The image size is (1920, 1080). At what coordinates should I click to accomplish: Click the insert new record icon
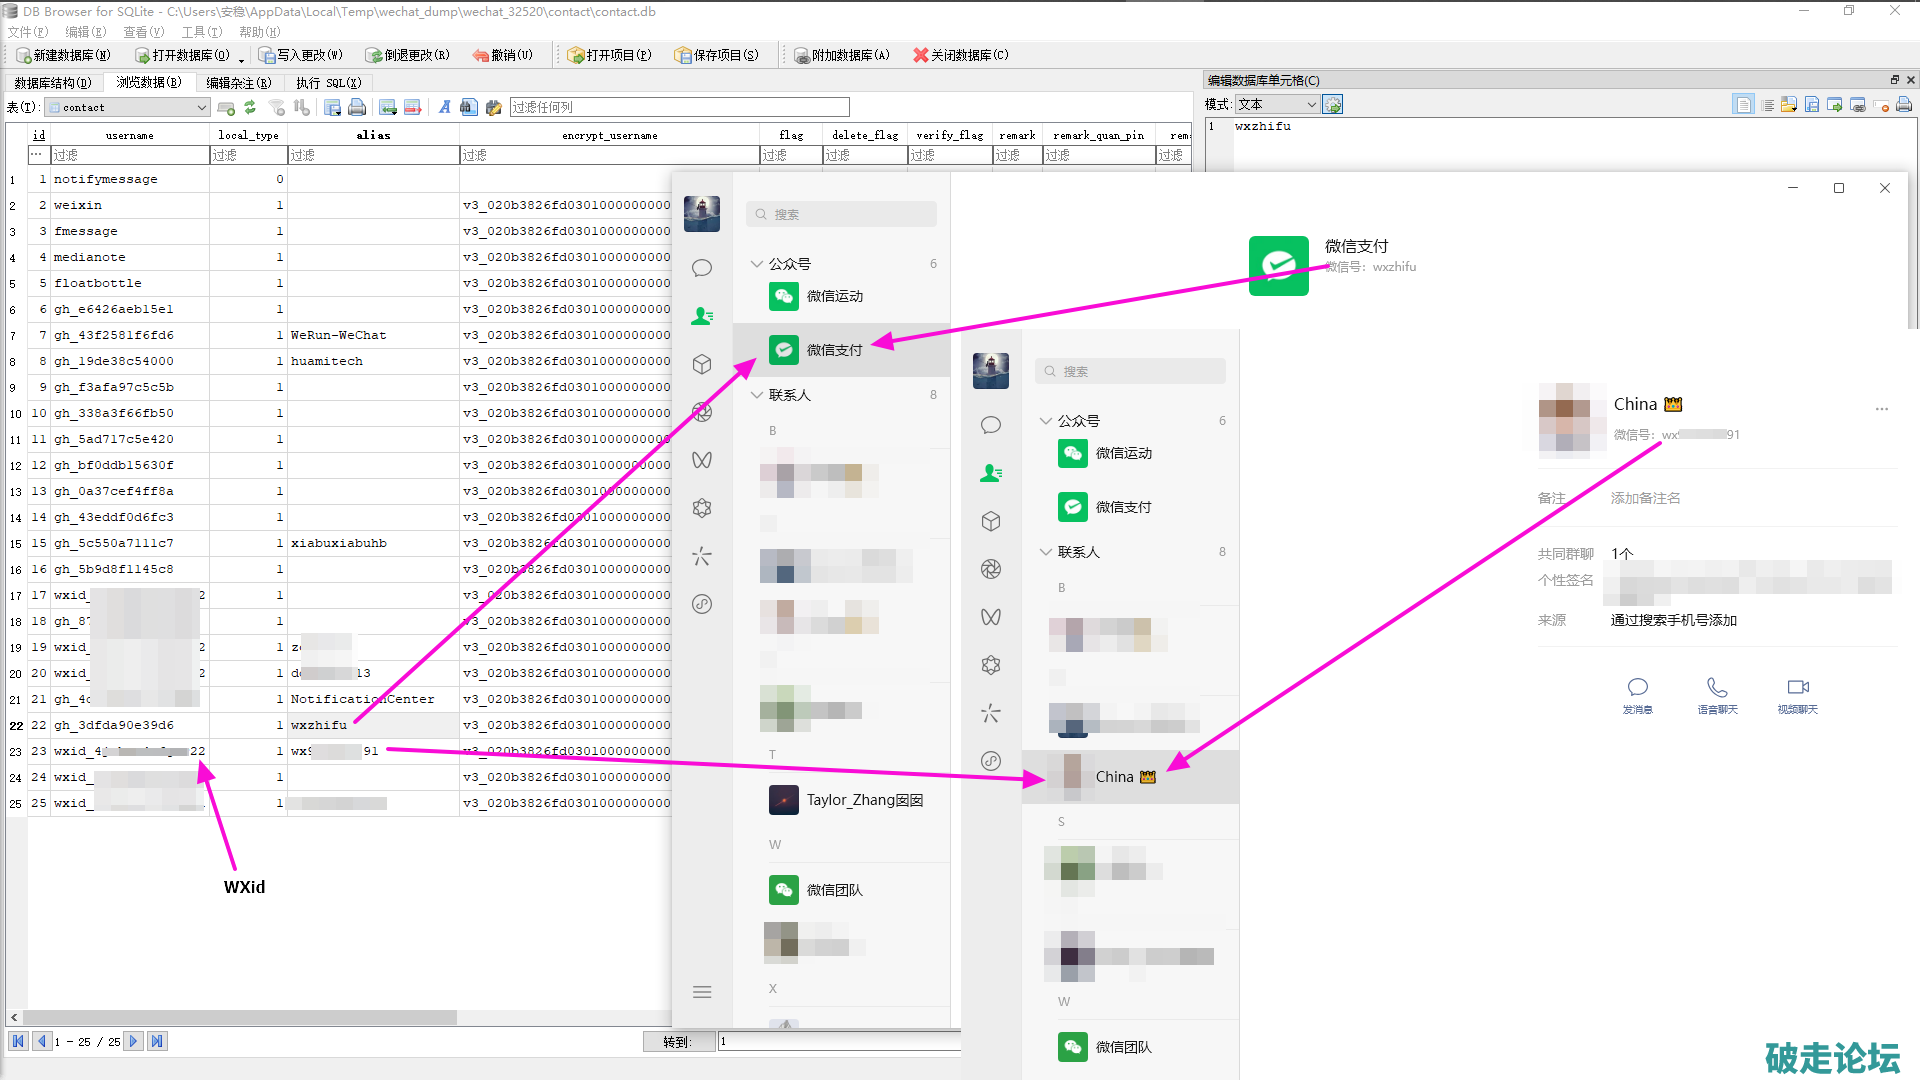[x=388, y=107]
